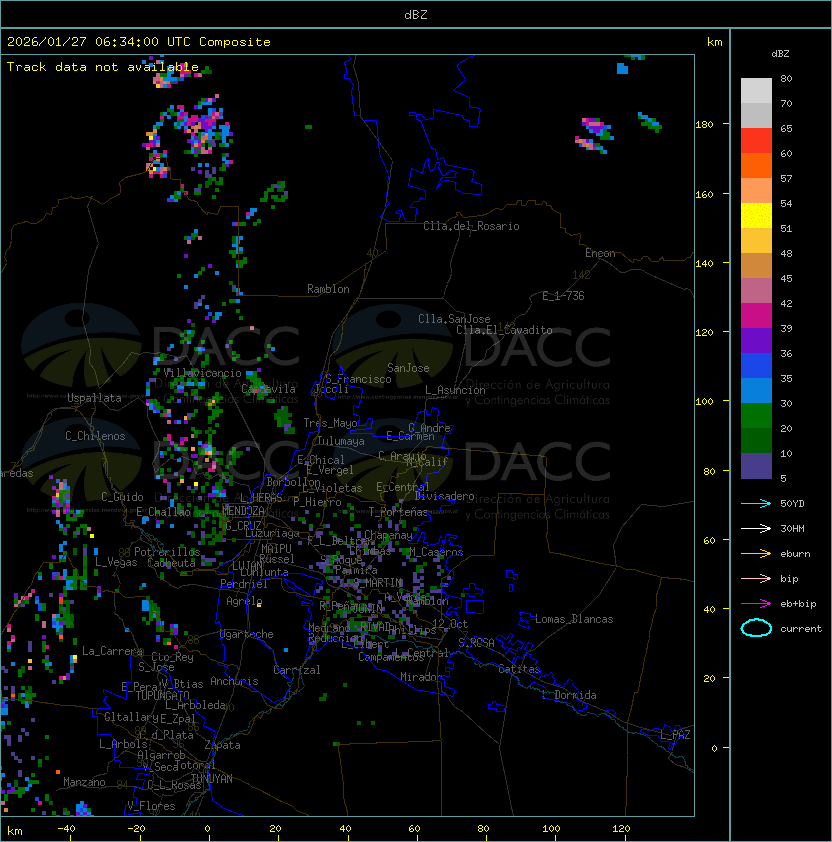
Task: Click the '-40' km tick on the bottom axis
Action: pyautogui.click(x=67, y=829)
